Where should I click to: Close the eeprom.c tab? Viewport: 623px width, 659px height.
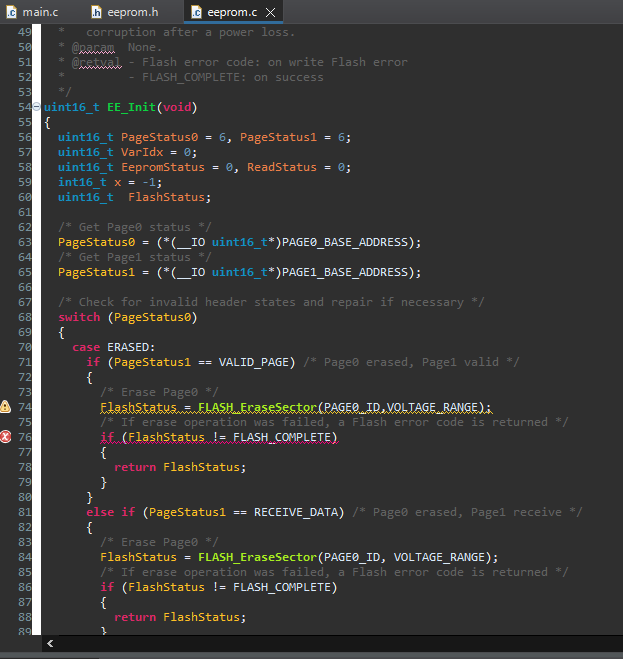(271, 13)
